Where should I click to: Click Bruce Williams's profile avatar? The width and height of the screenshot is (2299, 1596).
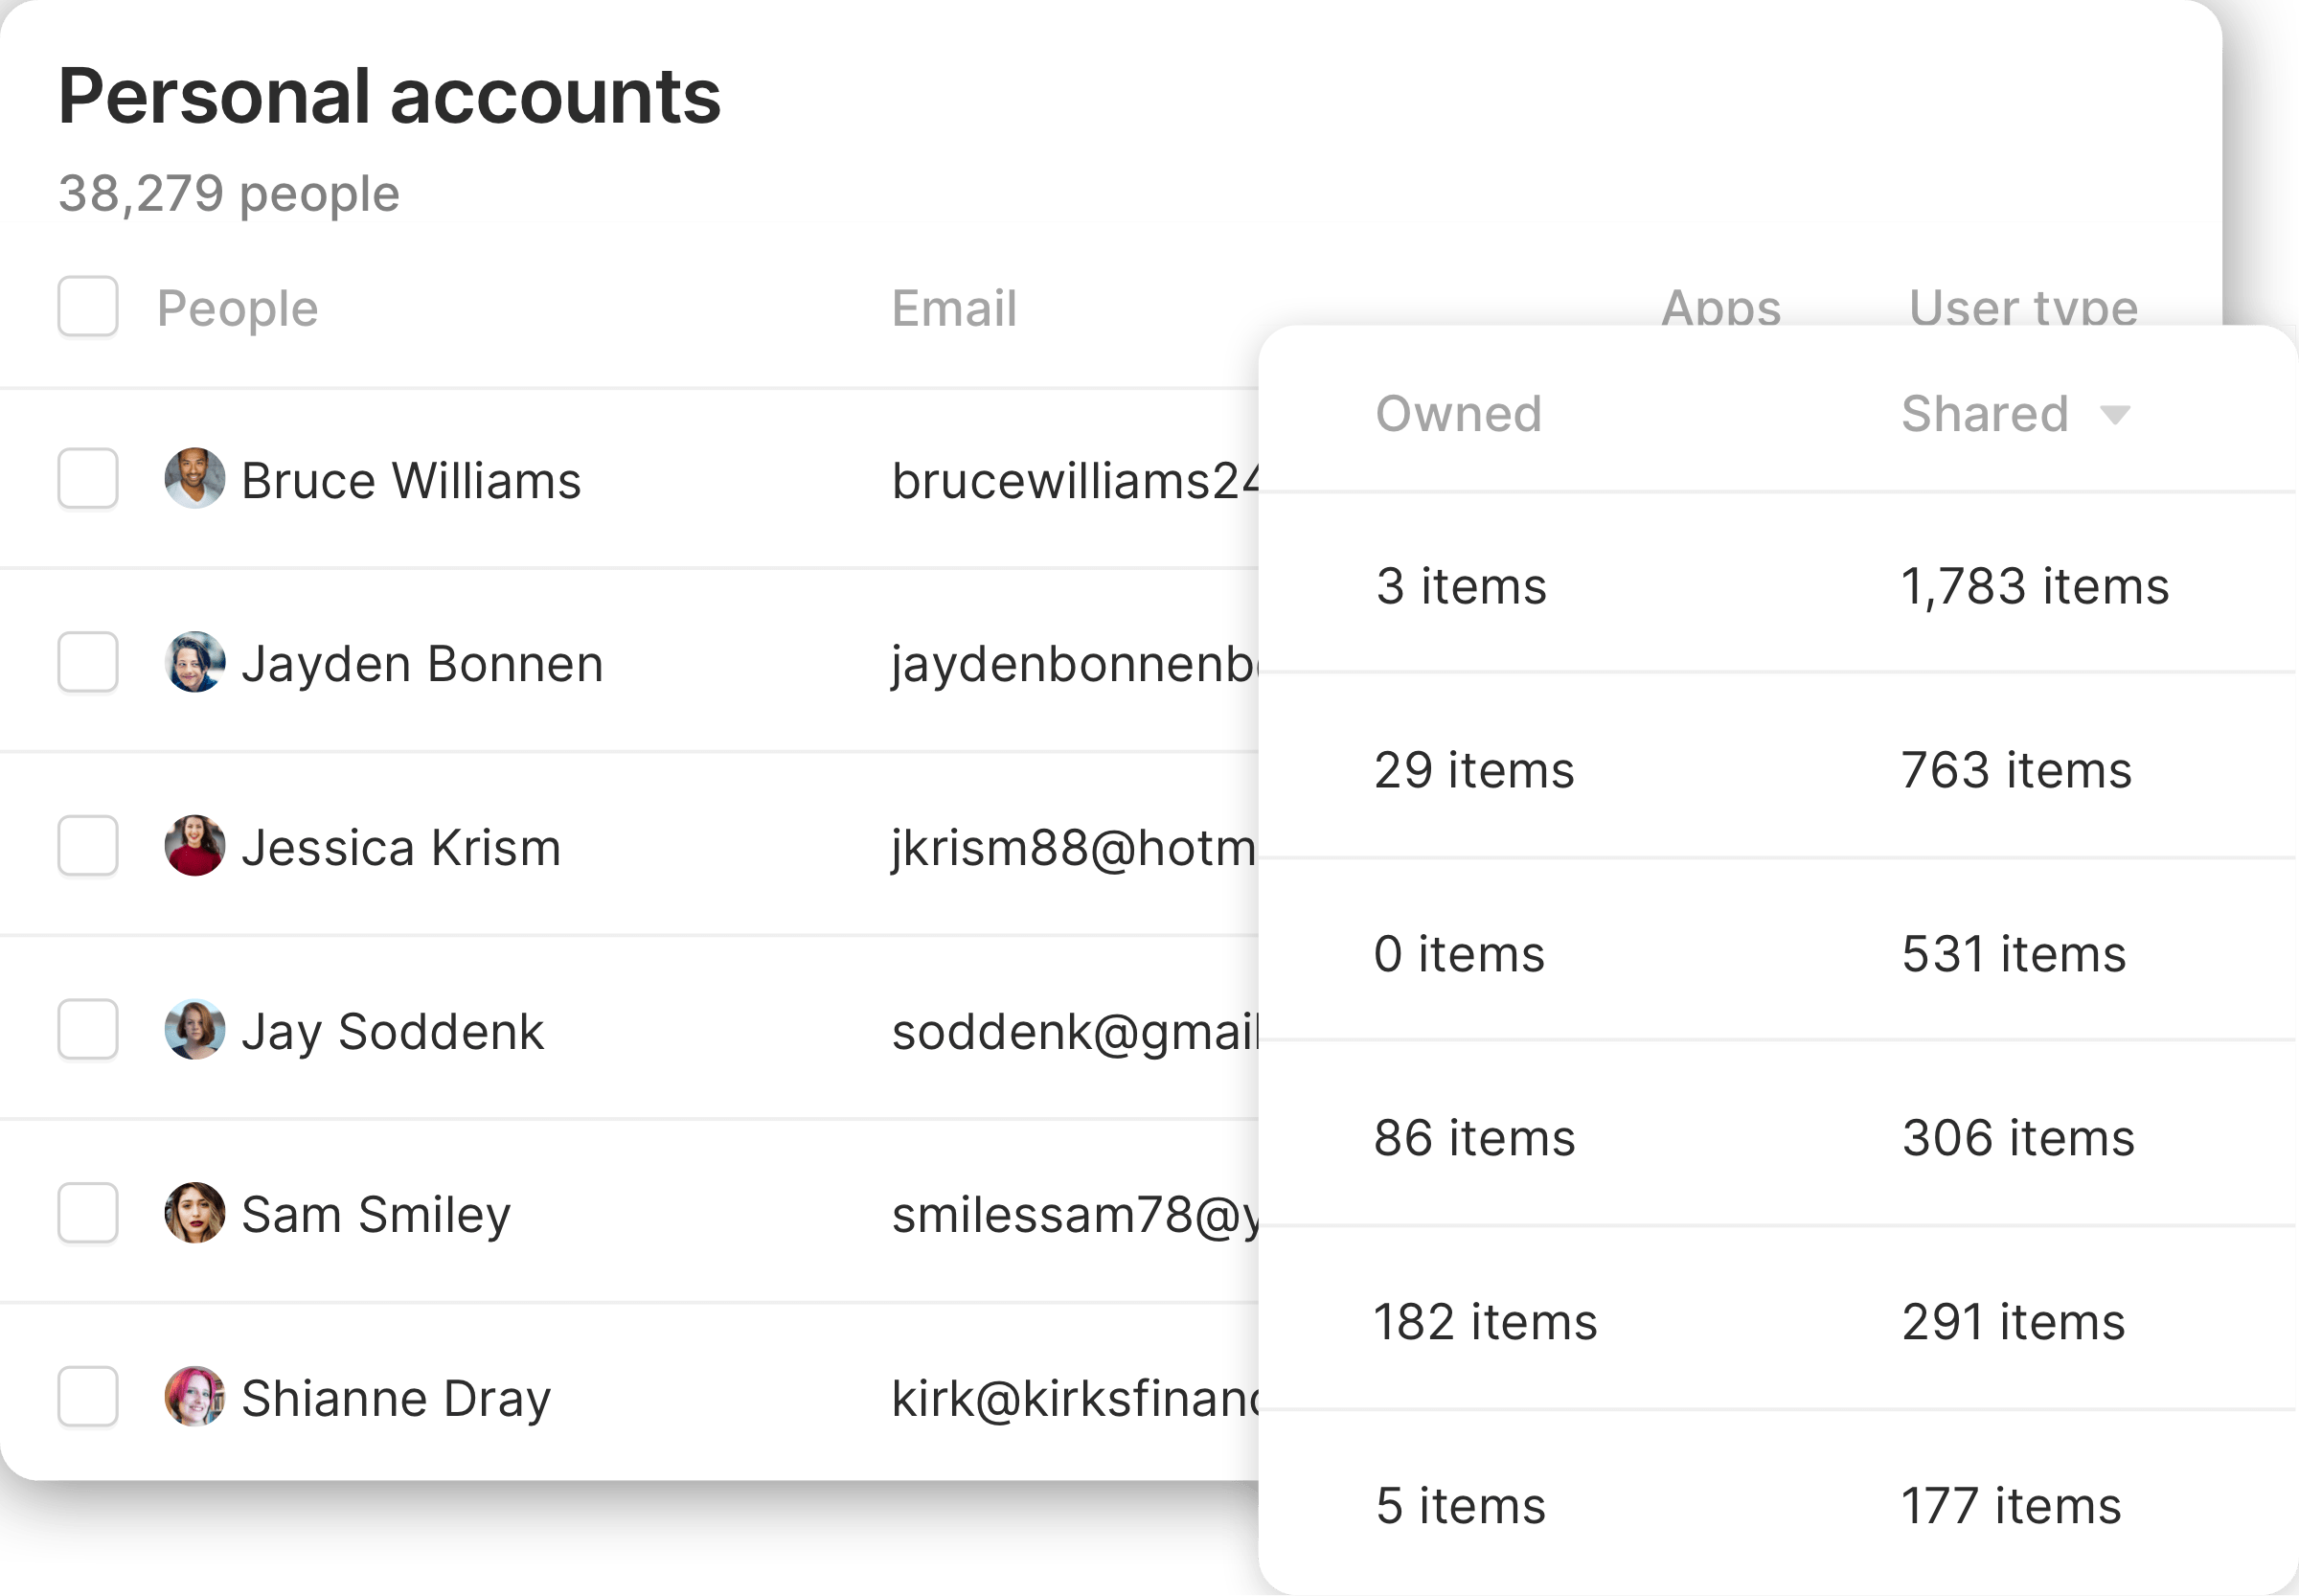pos(195,480)
